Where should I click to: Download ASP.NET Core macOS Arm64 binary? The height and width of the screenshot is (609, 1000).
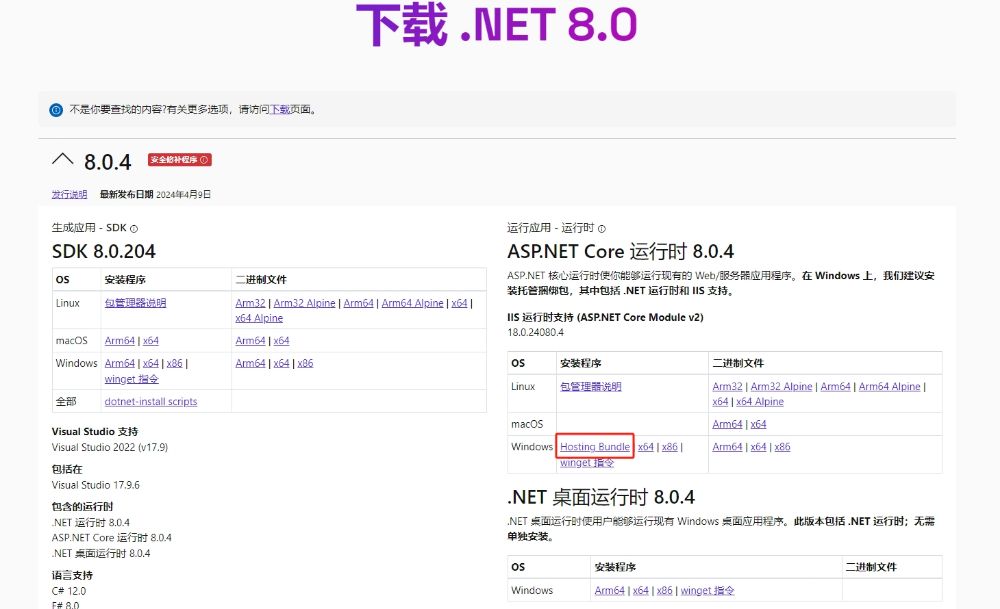click(x=728, y=424)
